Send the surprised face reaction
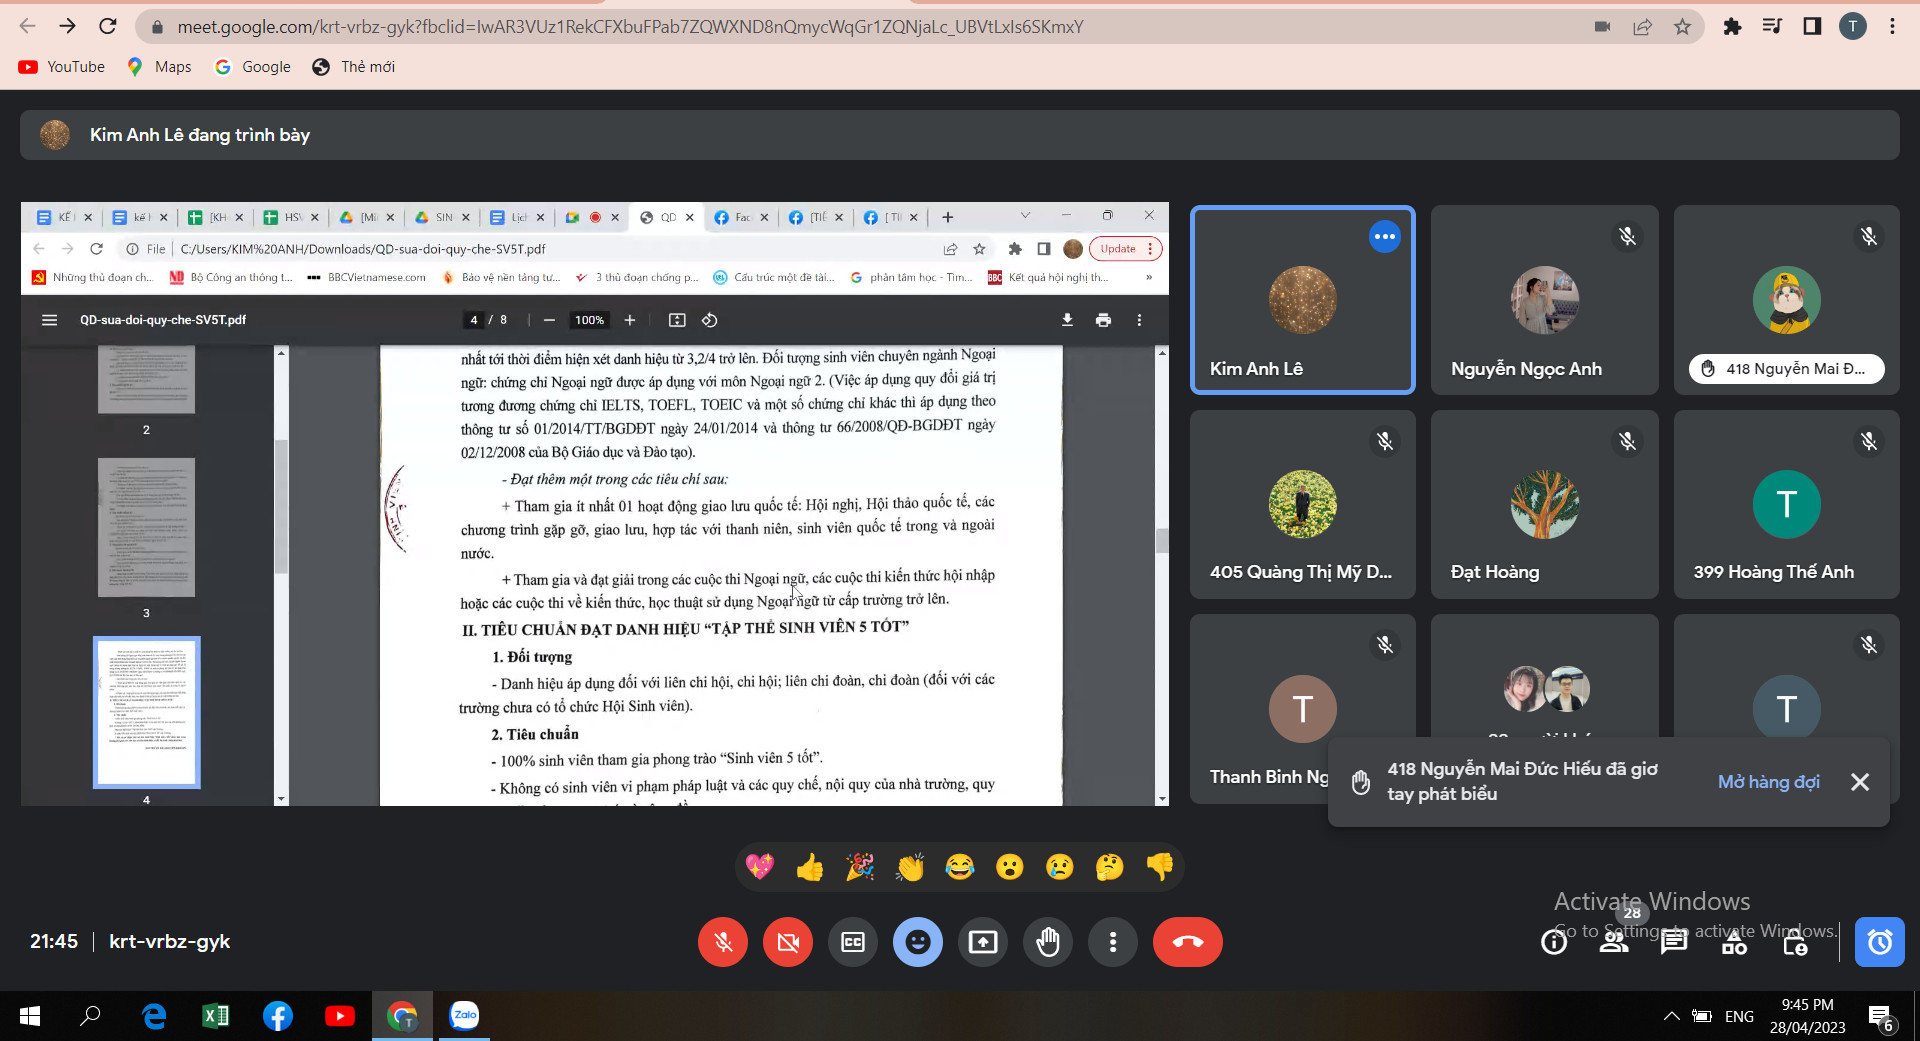1920x1041 pixels. click(1010, 866)
